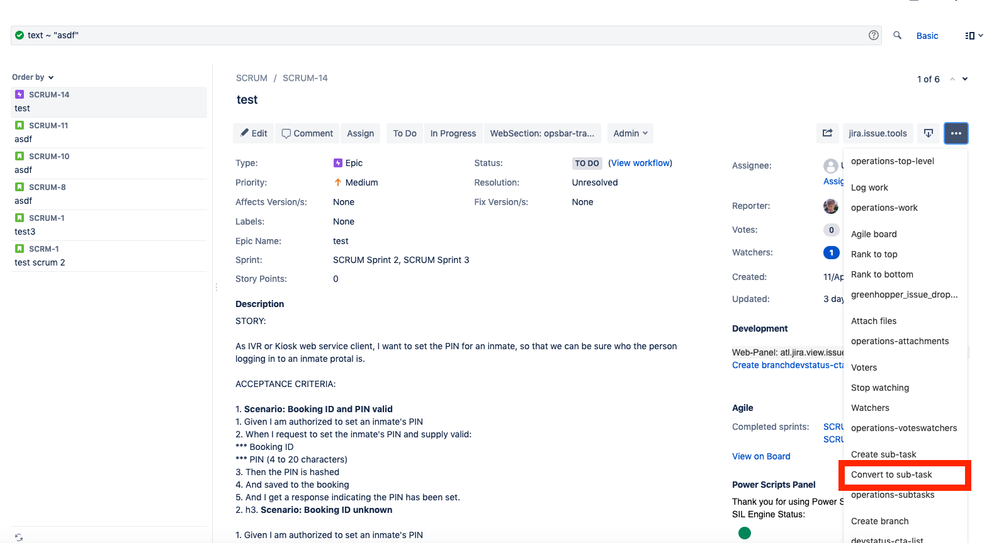This screenshot has height=543, width=999.
Task: Go to the next issue arrow
Action: pos(965,79)
